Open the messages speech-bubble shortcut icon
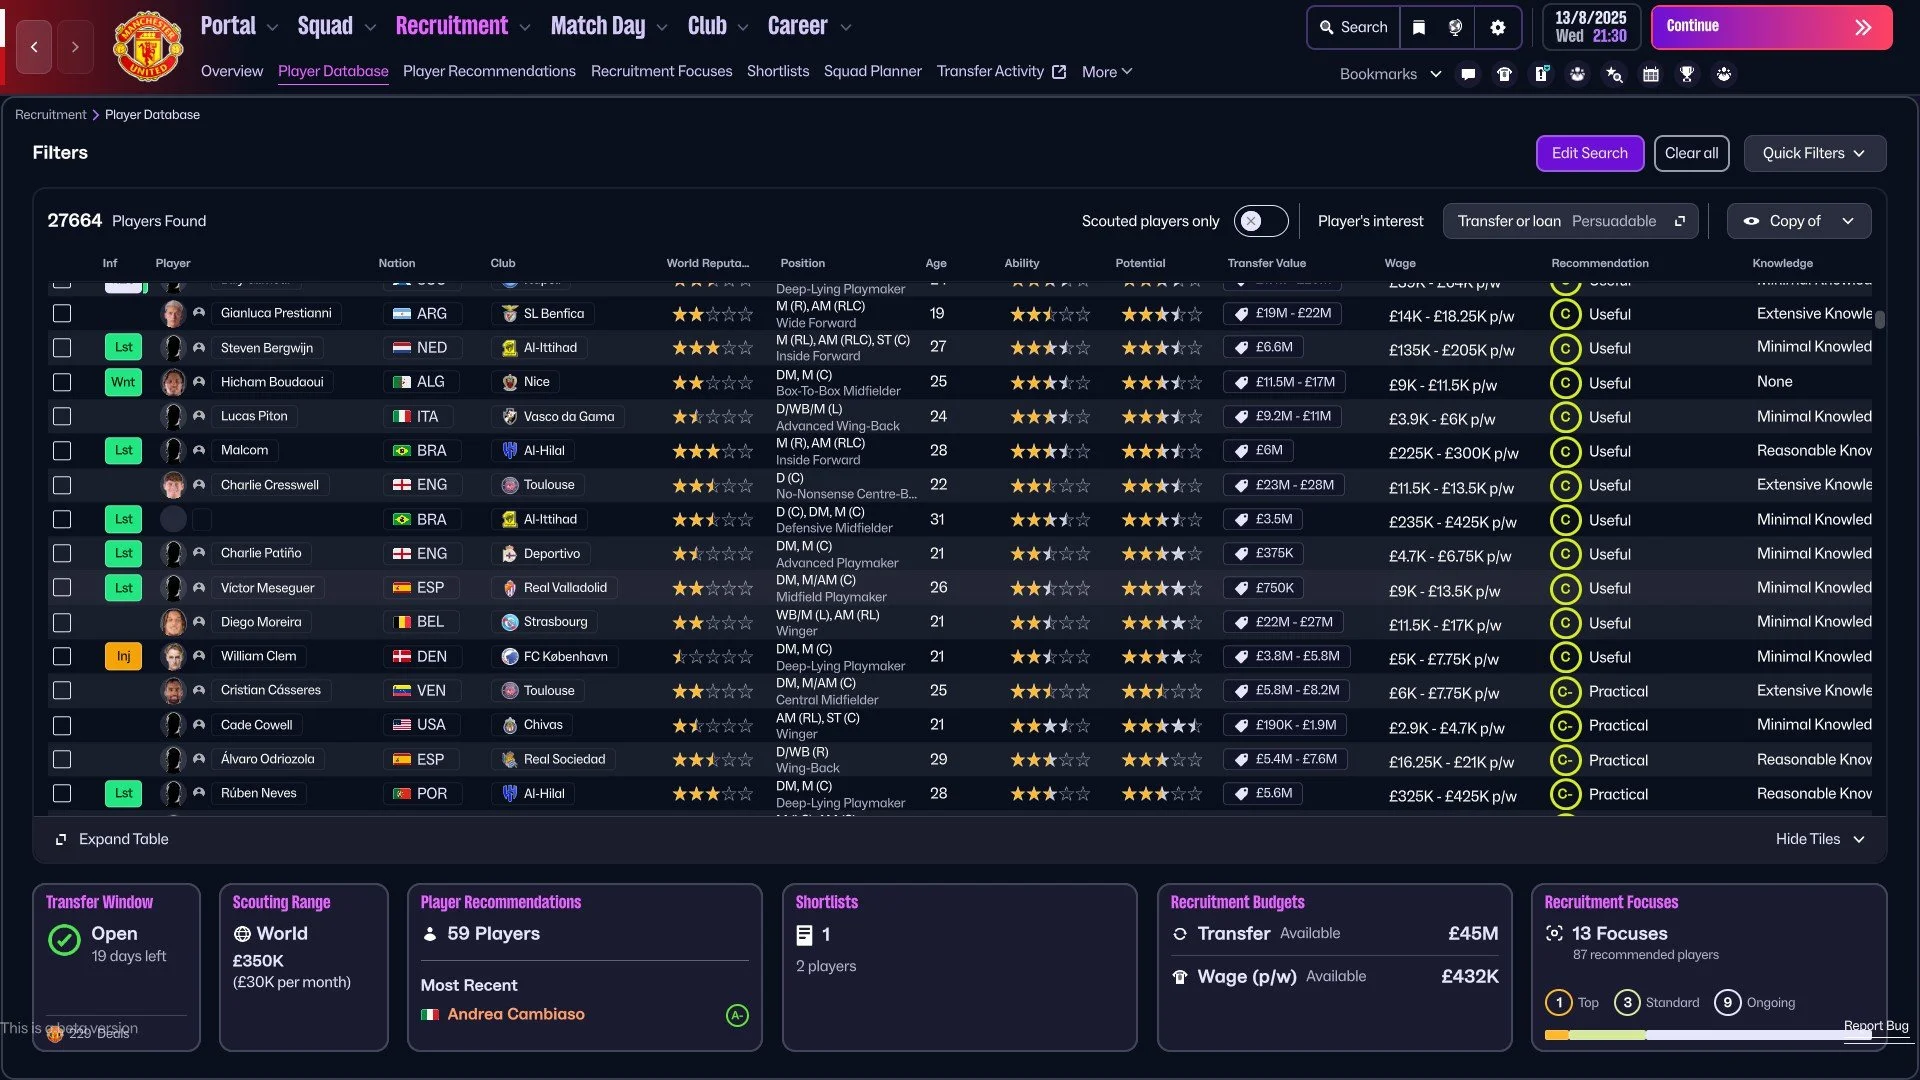 [1468, 74]
